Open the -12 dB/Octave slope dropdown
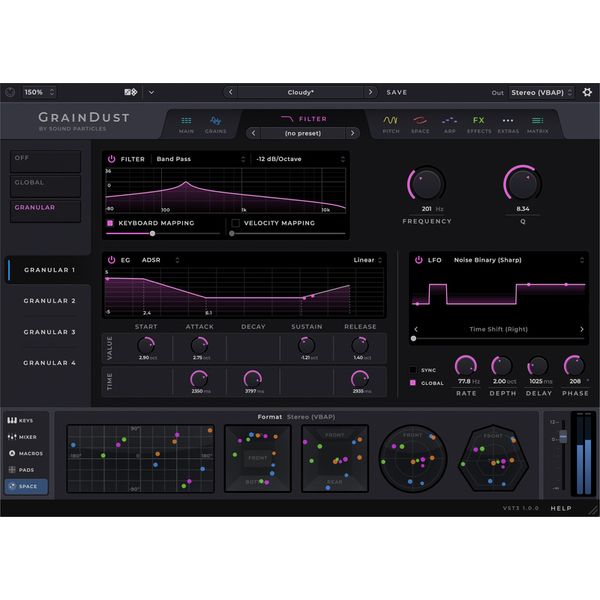The image size is (600, 600). [x=301, y=159]
